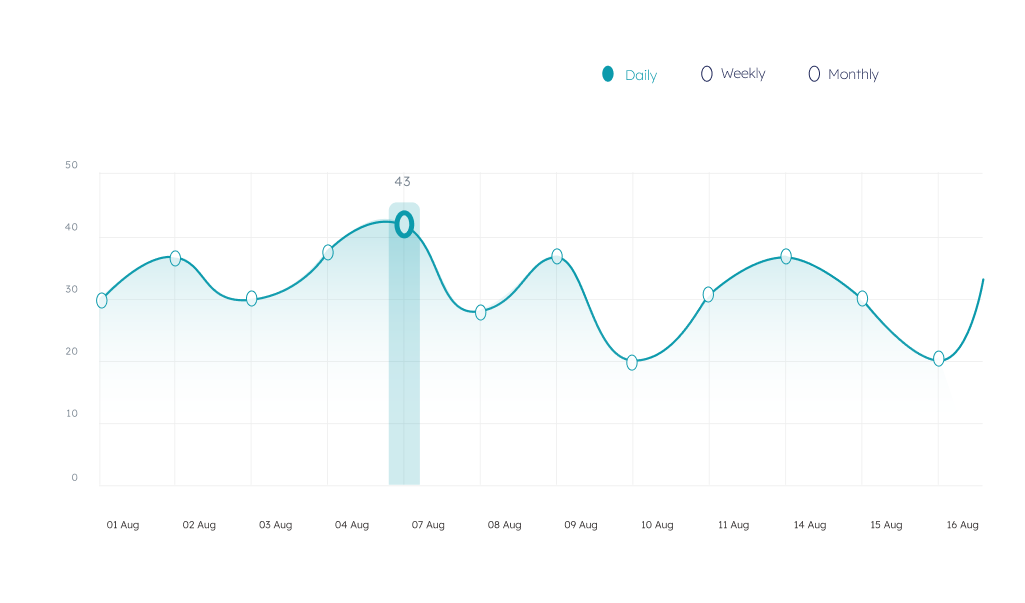
Task: Click the 43 value label above the chart
Action: (402, 182)
